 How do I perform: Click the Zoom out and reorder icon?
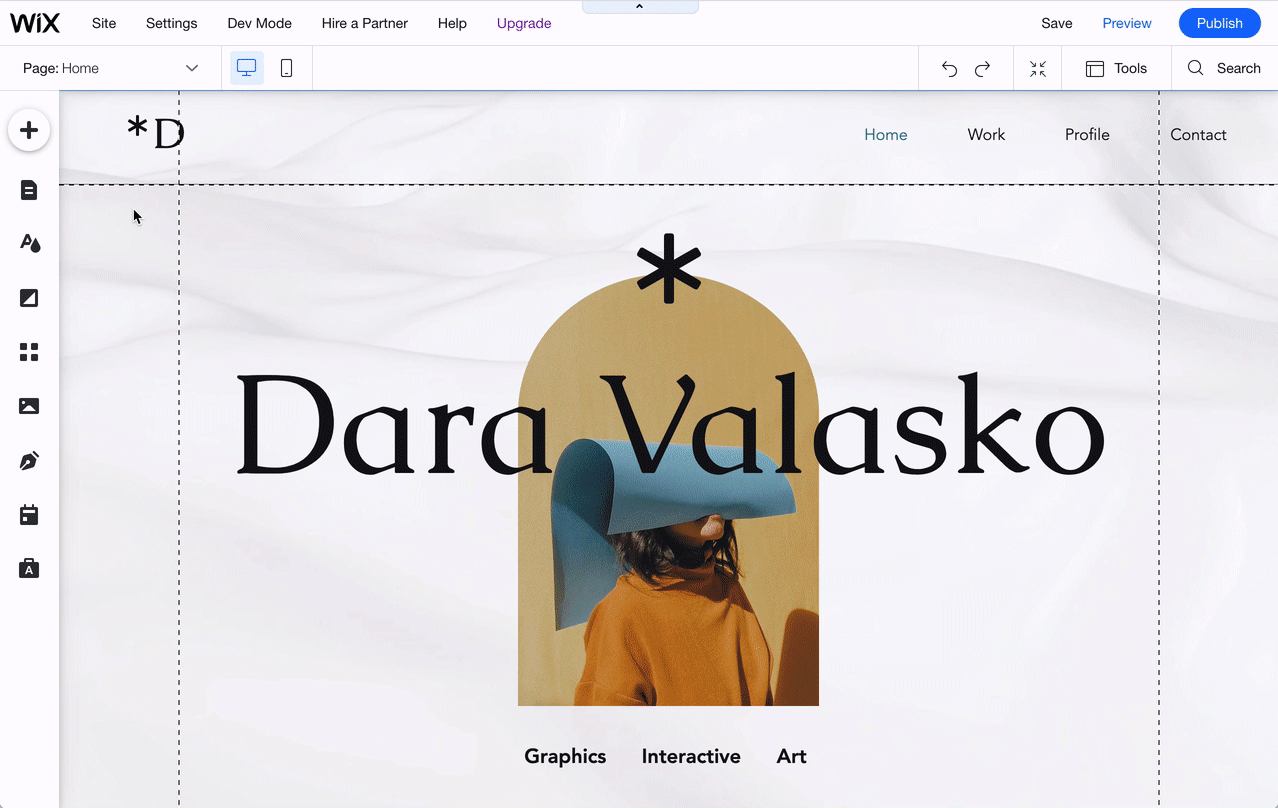[1038, 68]
